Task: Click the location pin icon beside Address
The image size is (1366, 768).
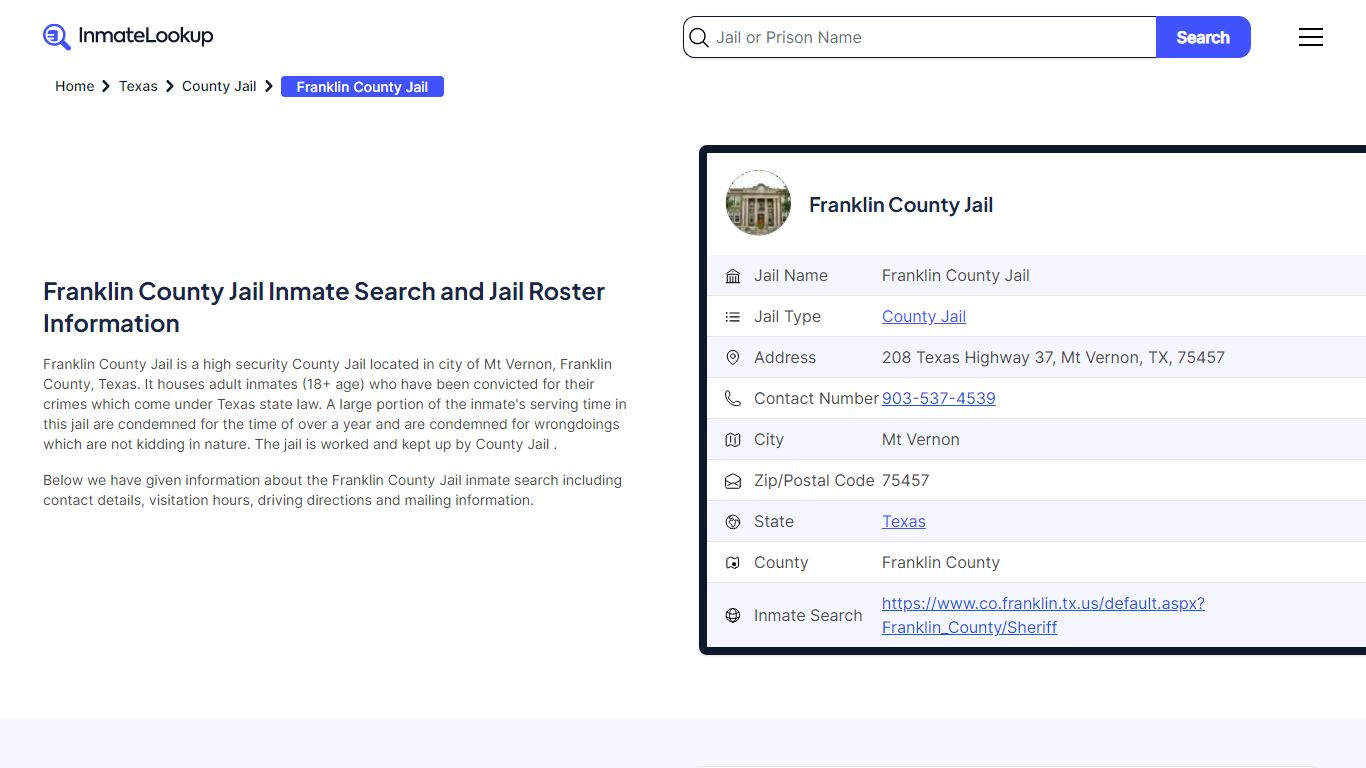Action: tap(733, 358)
